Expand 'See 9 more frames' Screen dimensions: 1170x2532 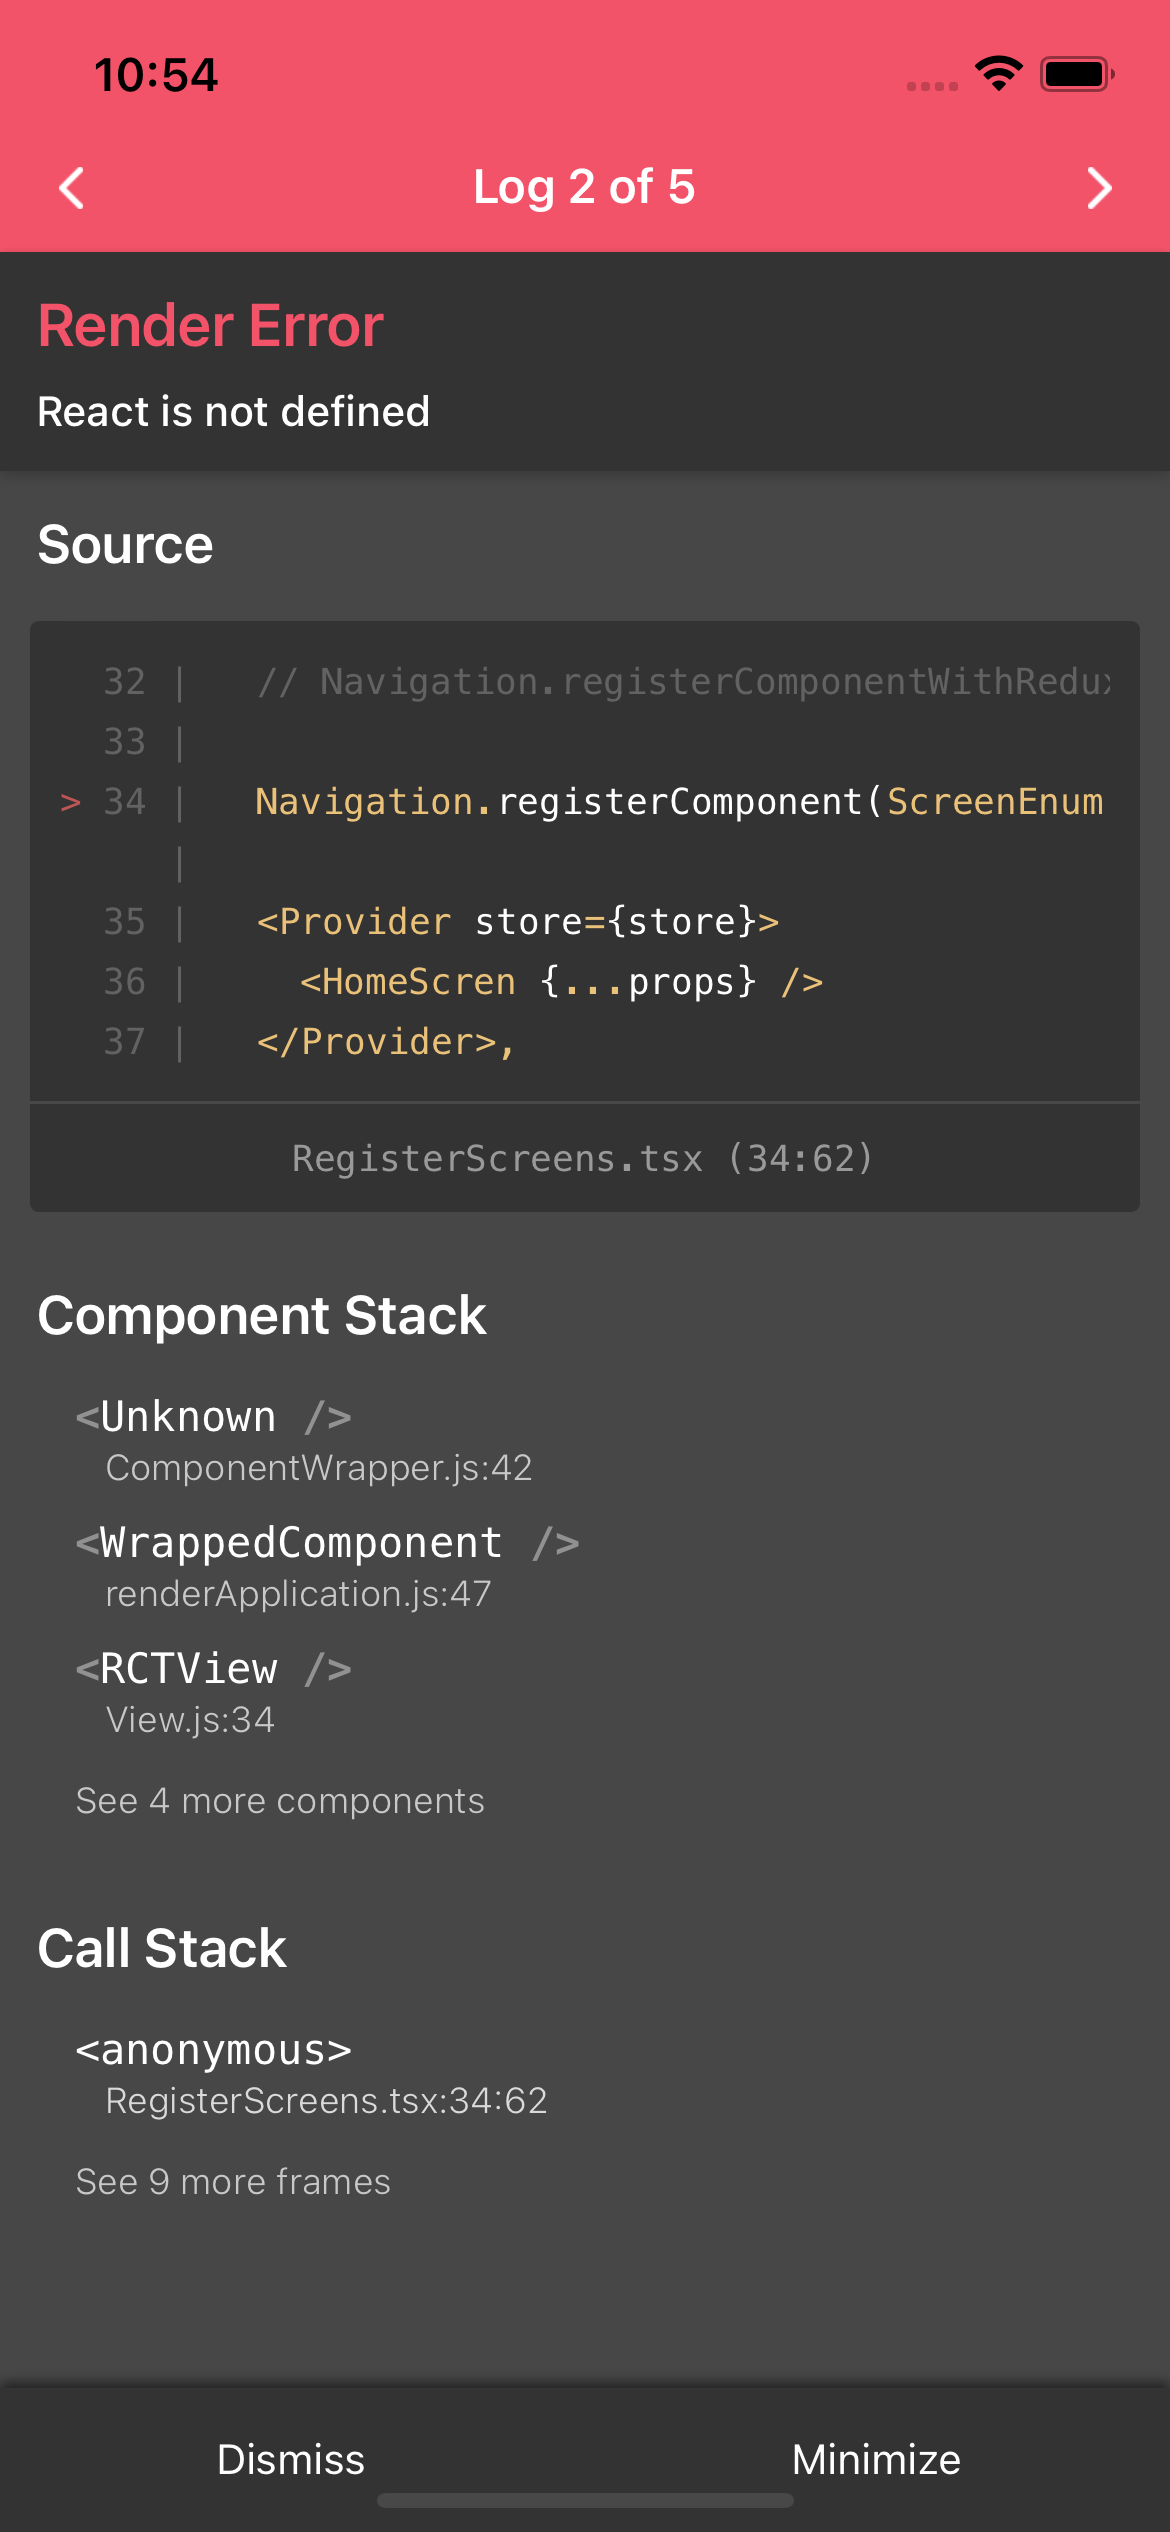point(233,2181)
